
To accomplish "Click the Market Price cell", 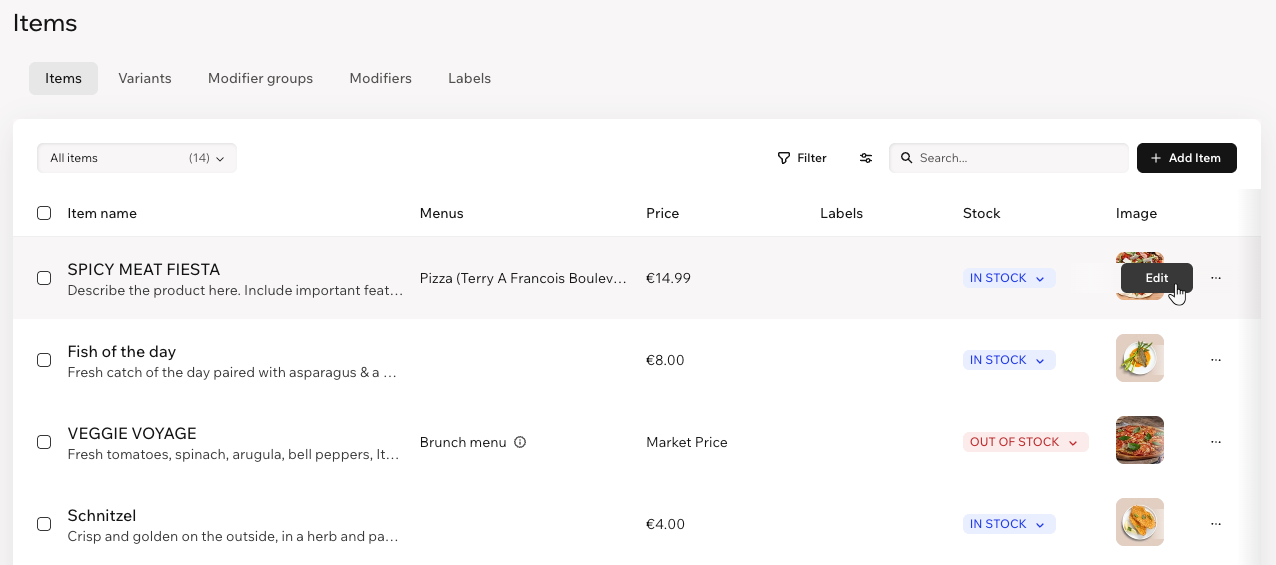I will point(687,442).
